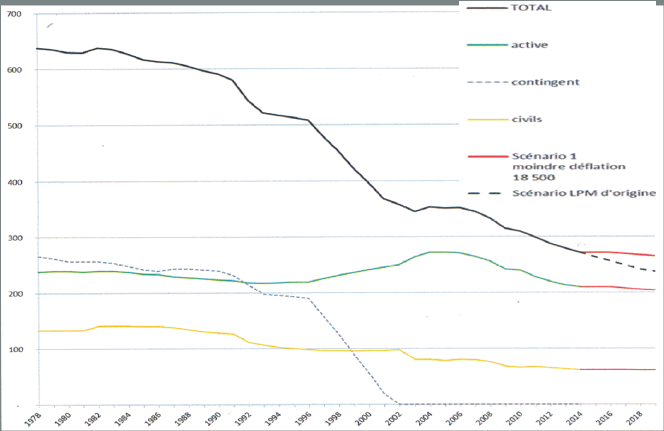664x431 pixels.
Task: Click x-axis year label 1996
Action: pyautogui.click(x=303, y=418)
